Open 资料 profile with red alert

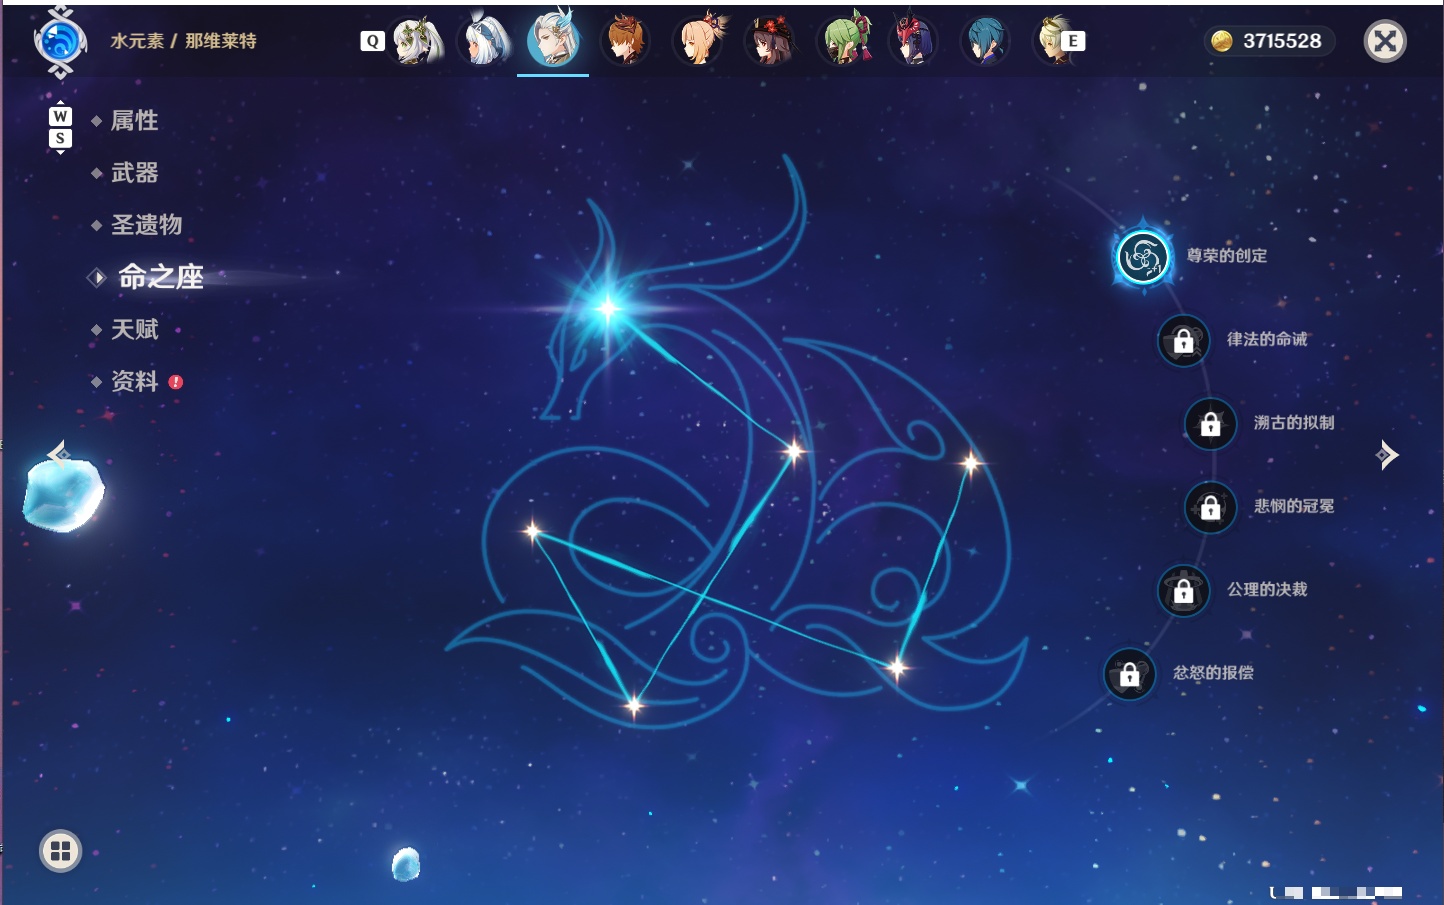pyautogui.click(x=136, y=381)
